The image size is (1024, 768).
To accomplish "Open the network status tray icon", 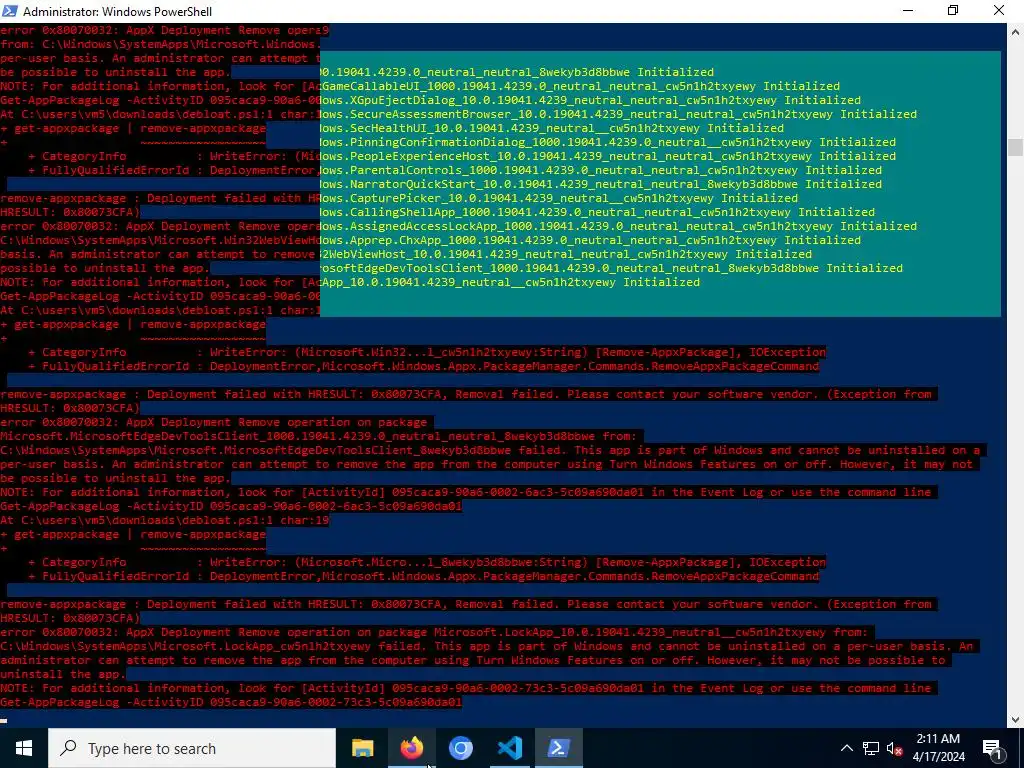I will 871,748.
